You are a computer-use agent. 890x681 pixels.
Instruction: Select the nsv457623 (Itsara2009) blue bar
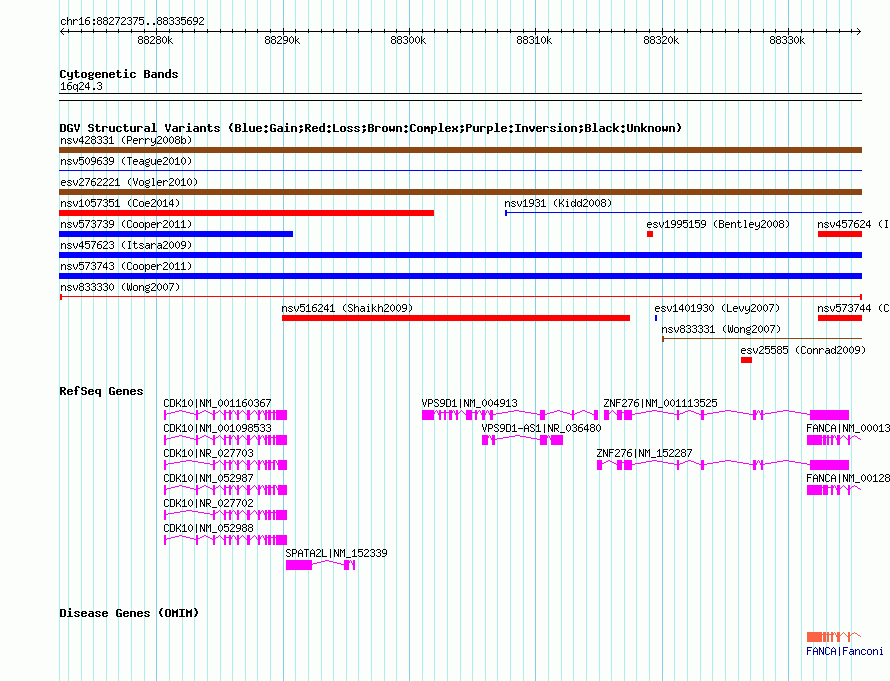click(460, 255)
